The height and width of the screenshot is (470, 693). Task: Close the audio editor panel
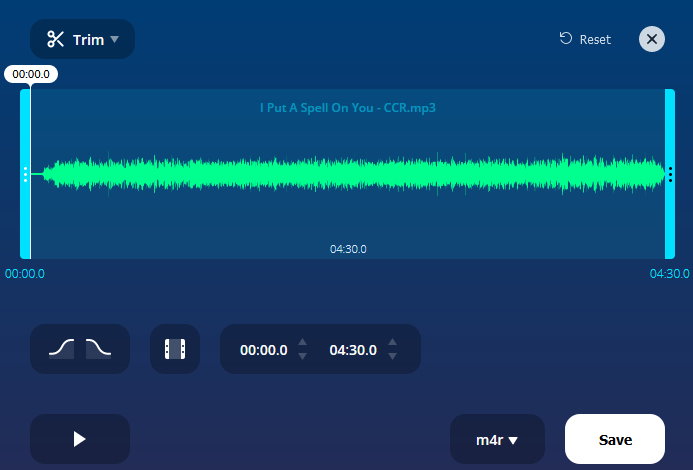pos(651,39)
